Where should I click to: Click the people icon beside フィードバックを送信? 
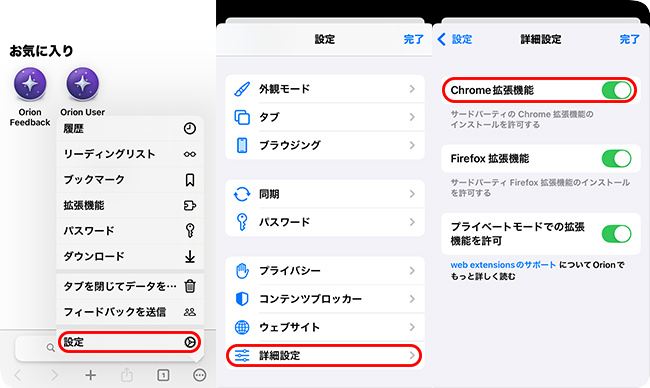point(190,312)
